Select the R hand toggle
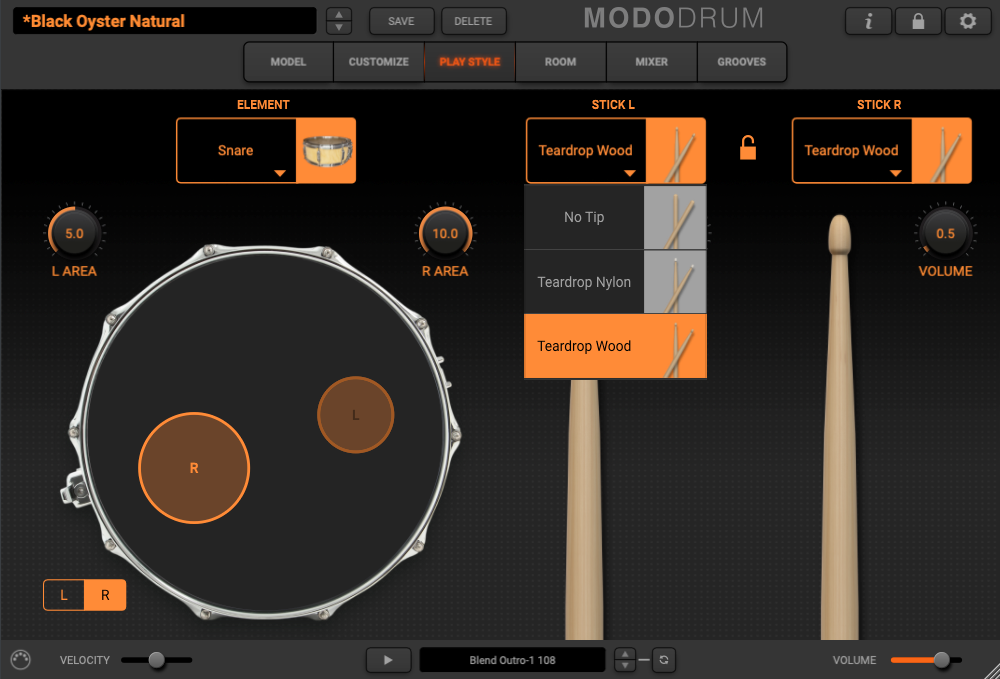1000x679 pixels. tap(105, 595)
